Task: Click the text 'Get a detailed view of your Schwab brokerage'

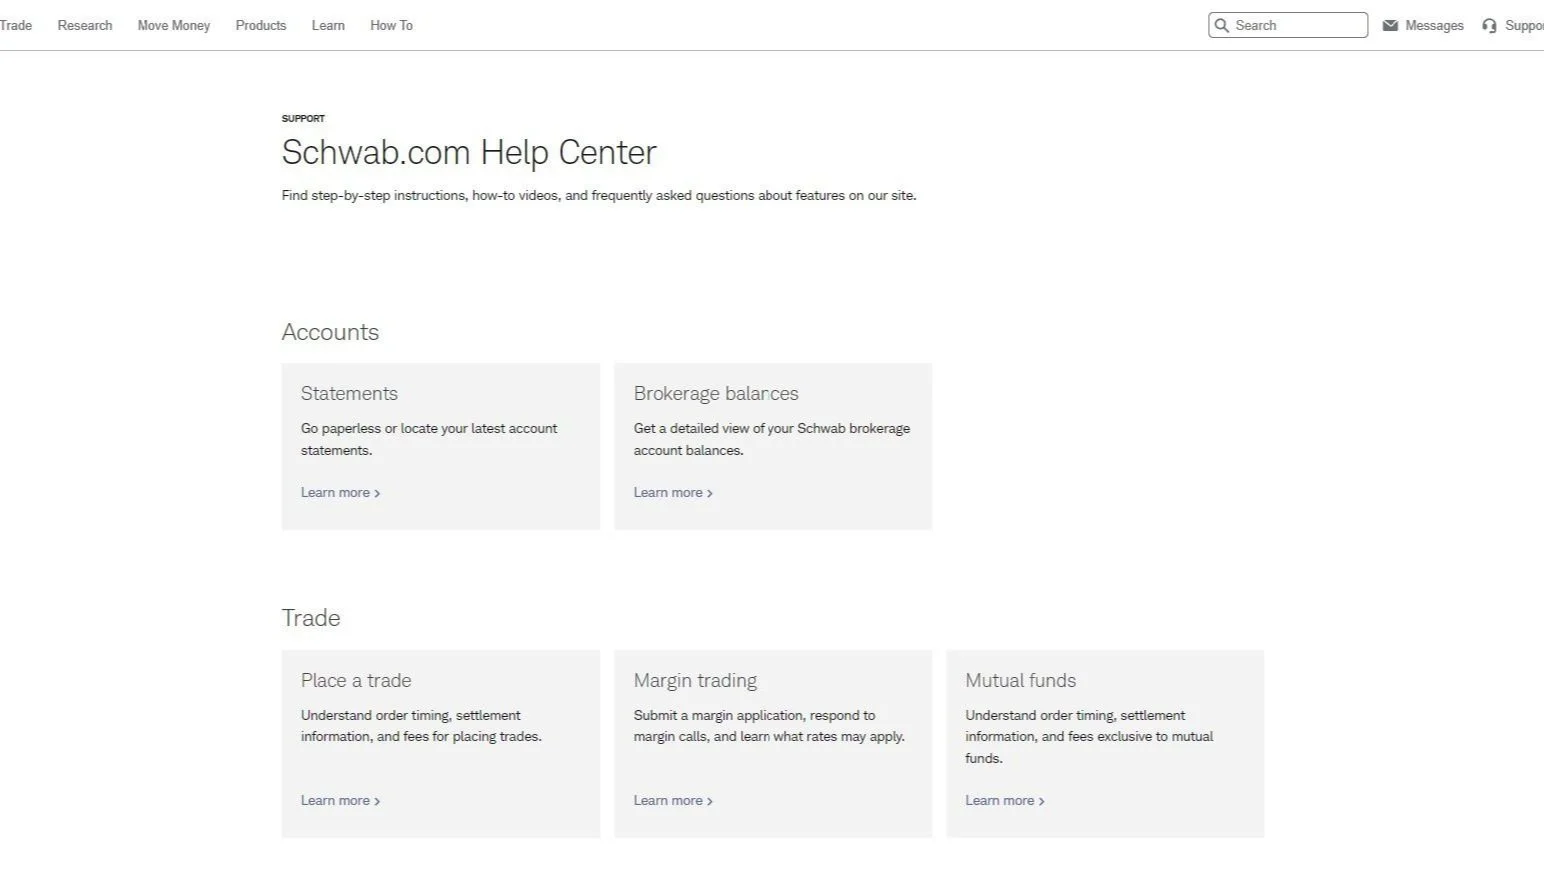Action: coord(772,428)
